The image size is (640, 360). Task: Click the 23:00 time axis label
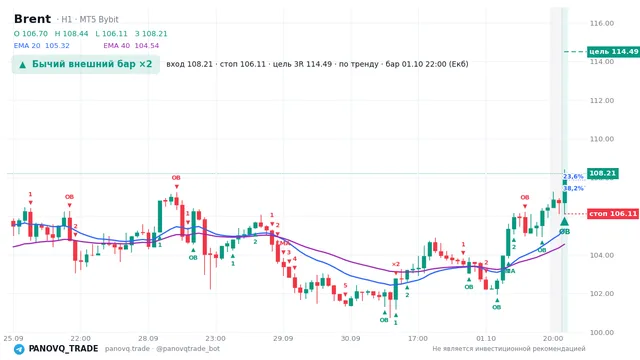pyautogui.click(x=215, y=338)
